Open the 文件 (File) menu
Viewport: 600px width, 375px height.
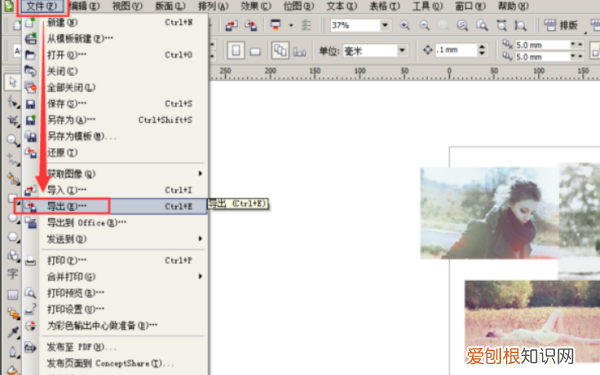42,6
